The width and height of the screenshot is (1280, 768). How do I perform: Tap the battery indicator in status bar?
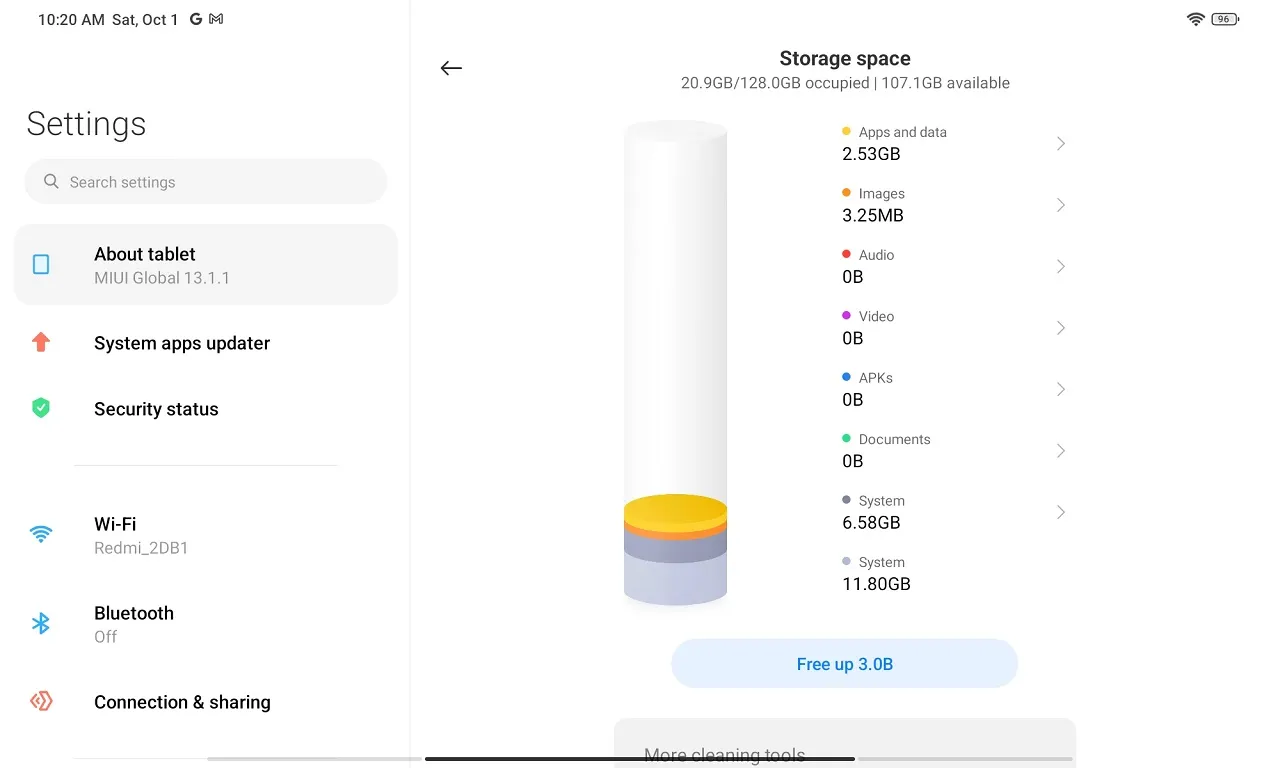pos(1225,19)
